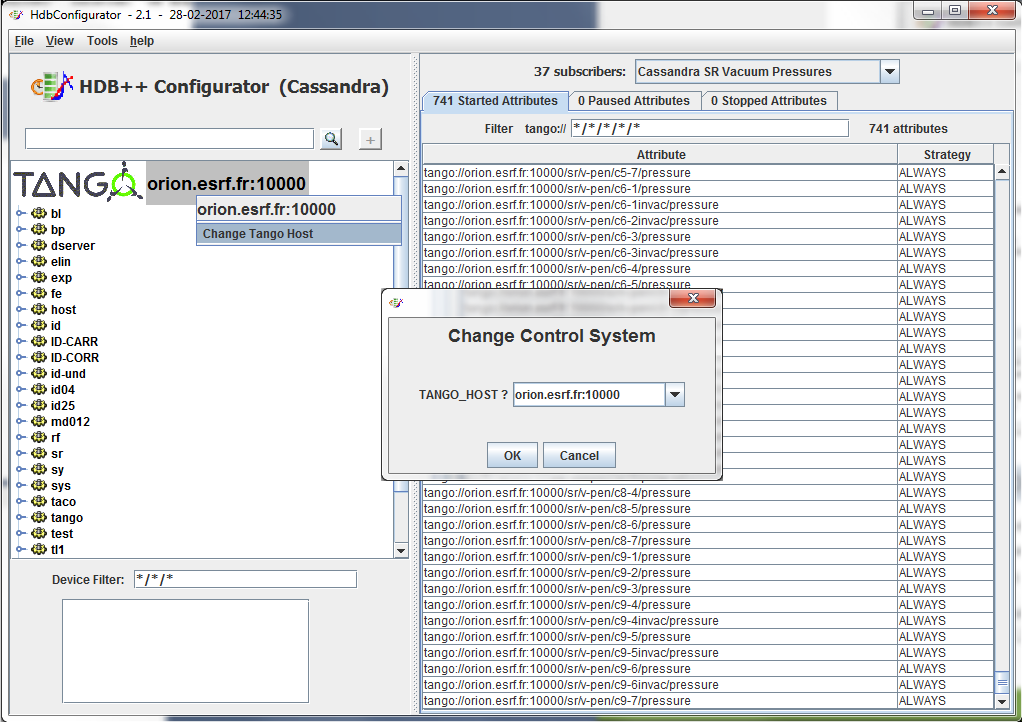
Task: Expand the 'bl' tree node
Action: tap(19, 214)
